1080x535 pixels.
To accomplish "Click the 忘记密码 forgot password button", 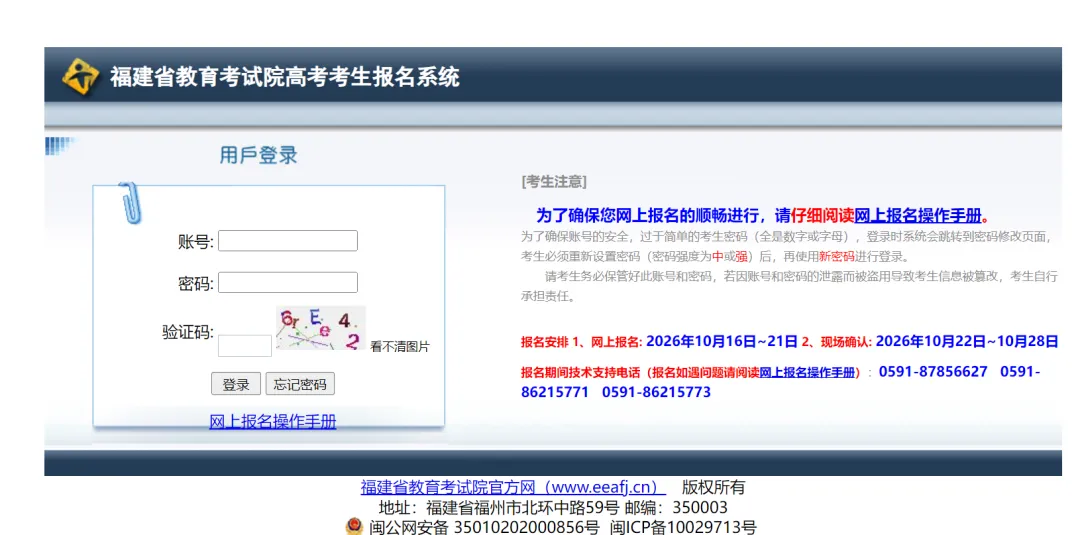I will pyautogui.click(x=300, y=384).
